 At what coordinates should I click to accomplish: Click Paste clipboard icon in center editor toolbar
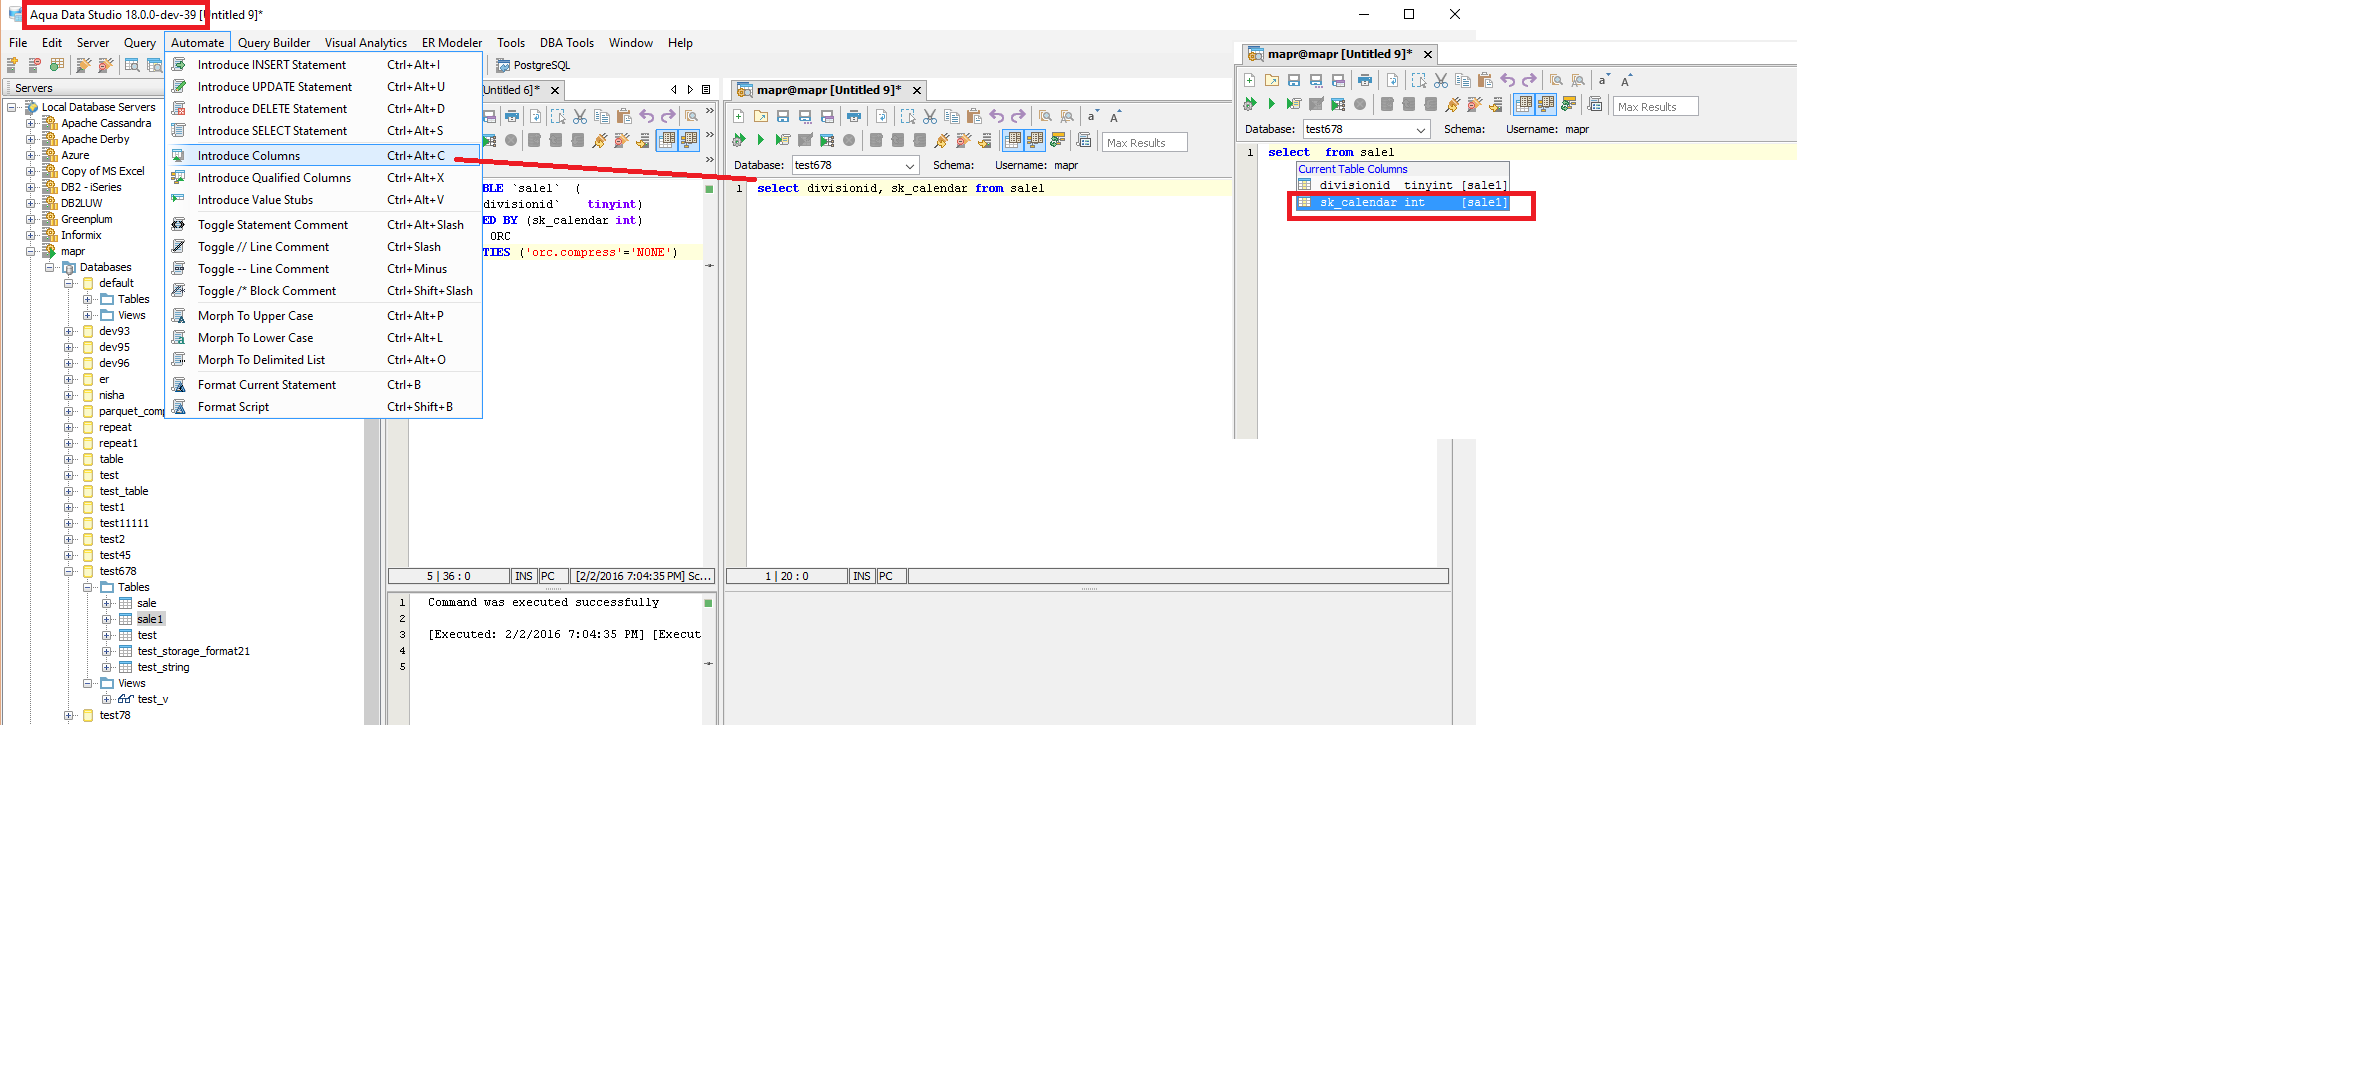point(974,117)
